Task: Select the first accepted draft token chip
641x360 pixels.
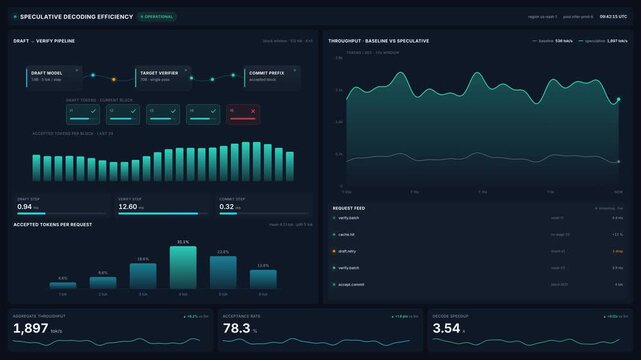Action: (x=83, y=114)
